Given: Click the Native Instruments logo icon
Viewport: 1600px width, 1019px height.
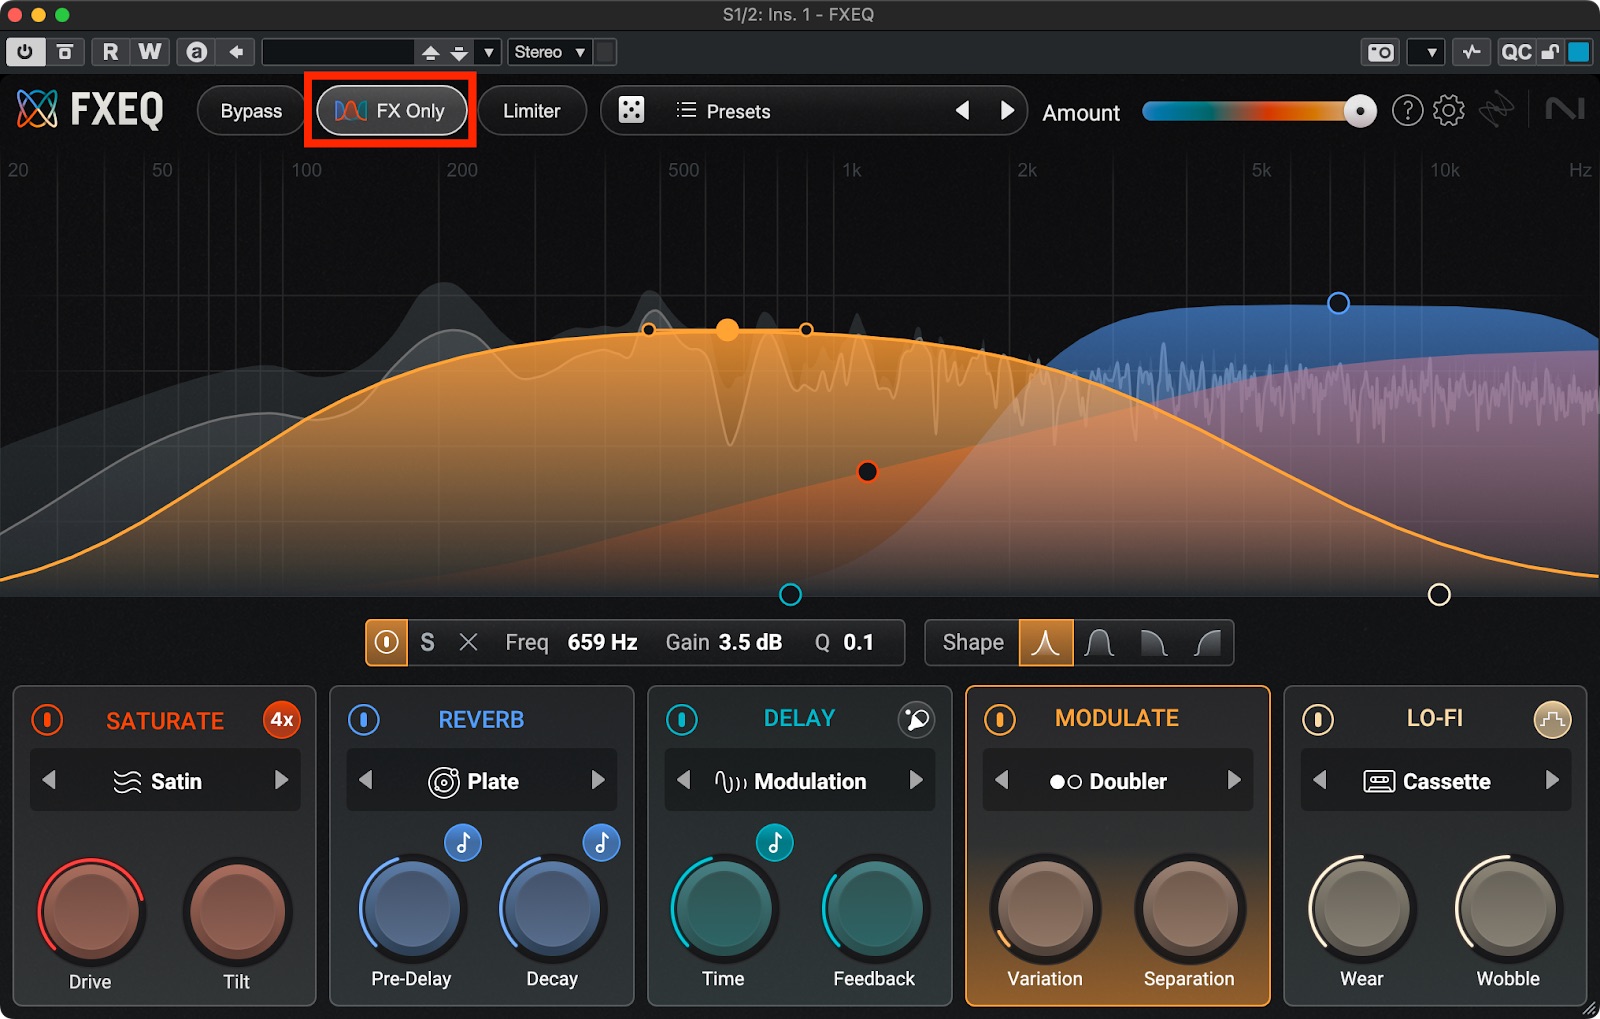Looking at the screenshot, I should (x=1564, y=108).
